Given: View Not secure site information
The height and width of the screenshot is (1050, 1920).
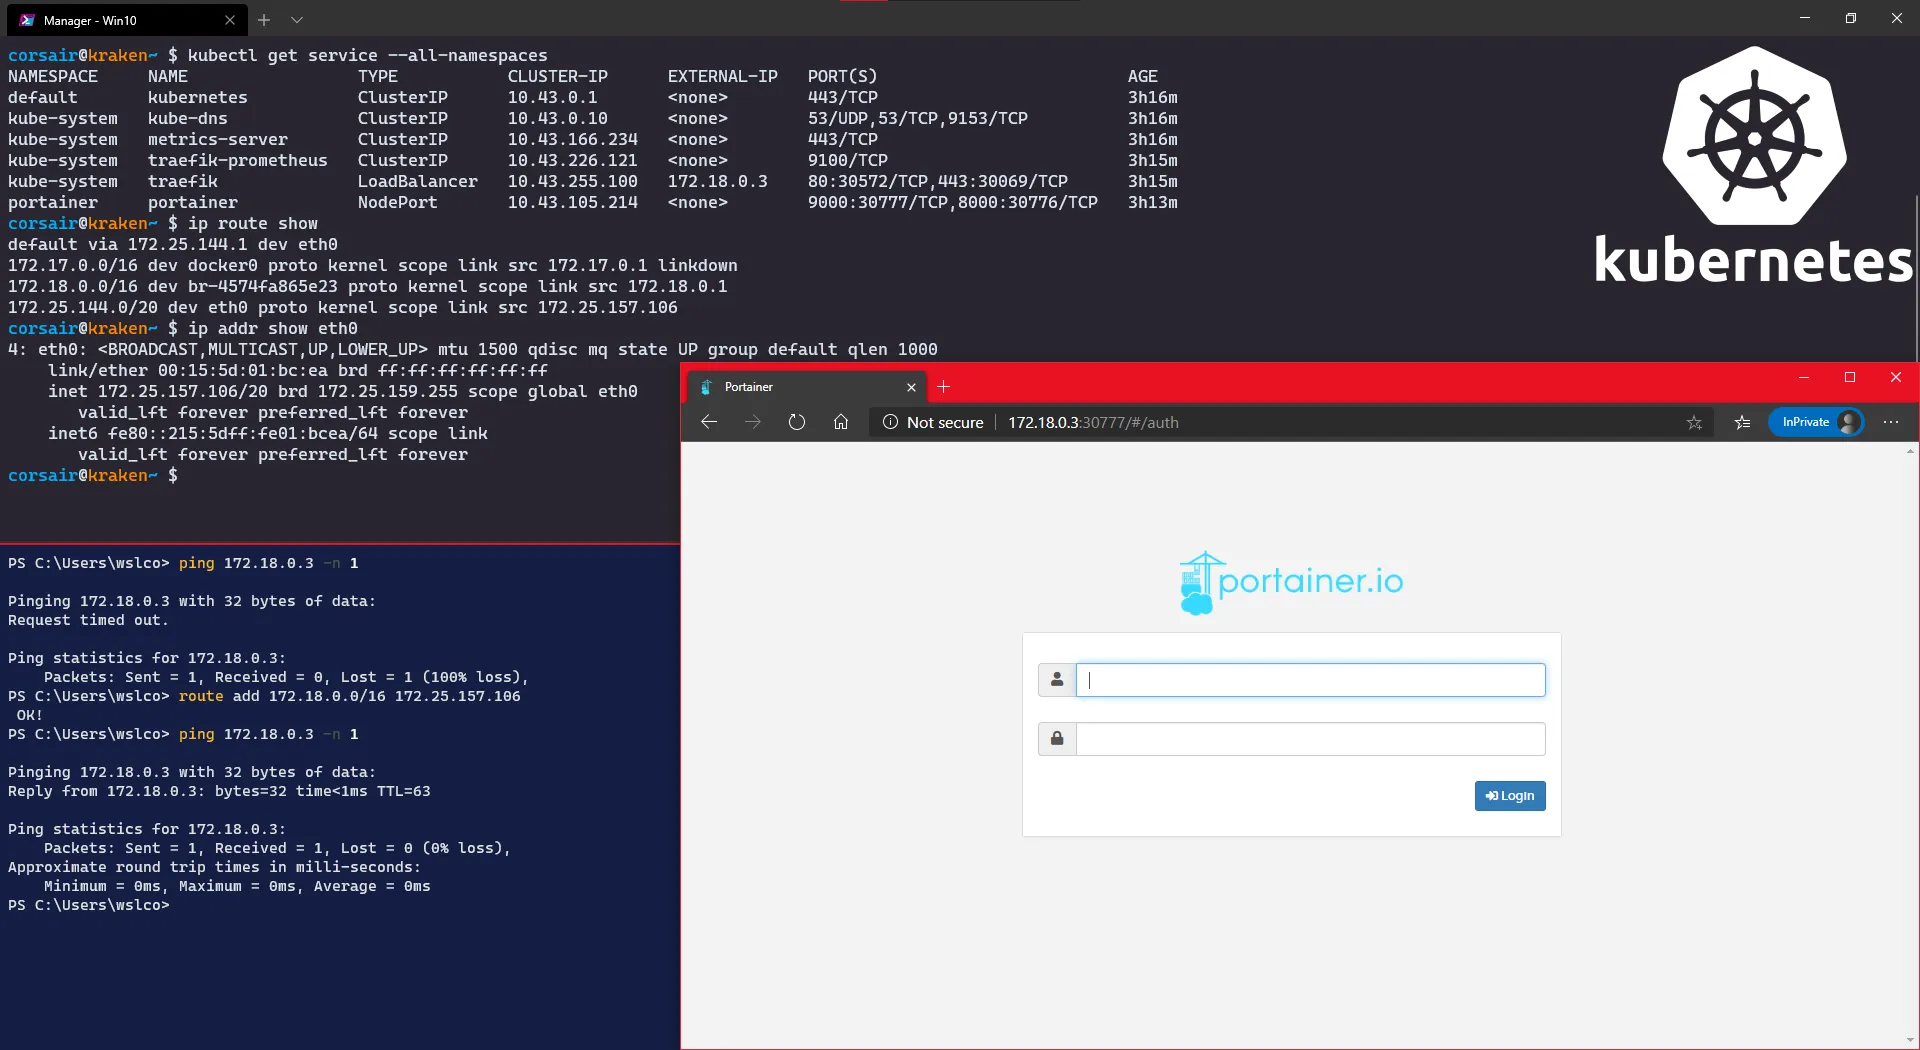Looking at the screenshot, I should (934, 422).
